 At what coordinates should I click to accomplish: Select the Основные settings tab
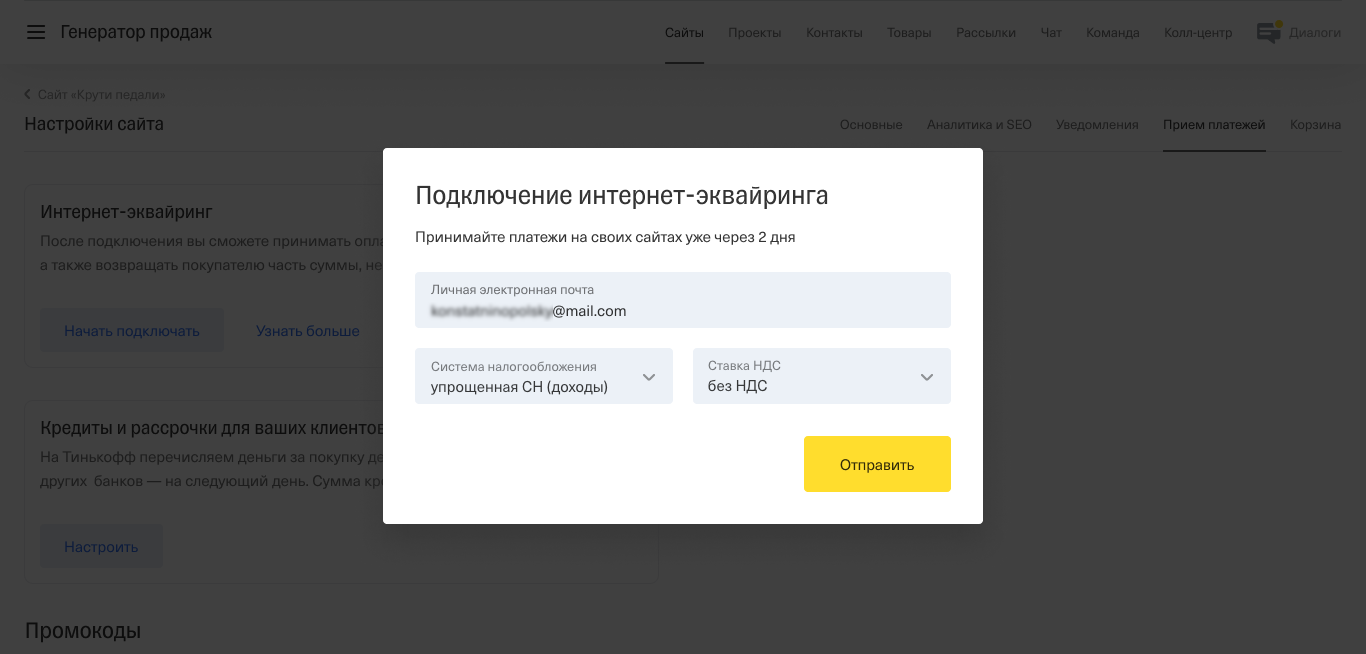click(871, 125)
